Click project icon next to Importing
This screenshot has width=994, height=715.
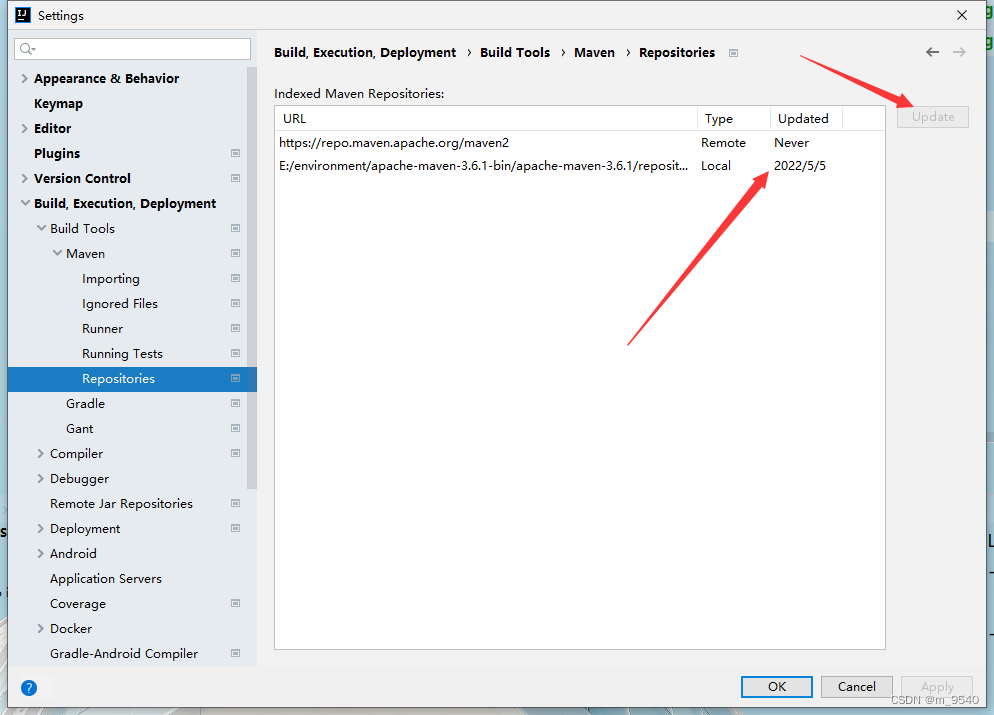point(235,278)
